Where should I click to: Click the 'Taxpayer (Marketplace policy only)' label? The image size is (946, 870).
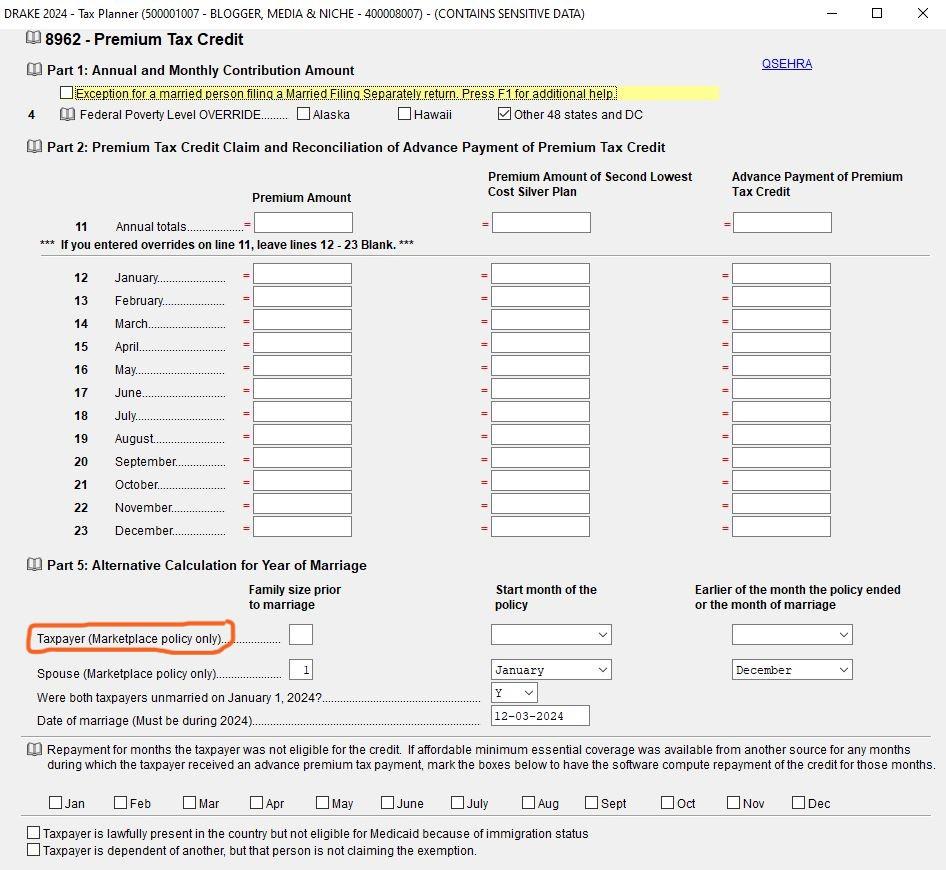[x=130, y=638]
